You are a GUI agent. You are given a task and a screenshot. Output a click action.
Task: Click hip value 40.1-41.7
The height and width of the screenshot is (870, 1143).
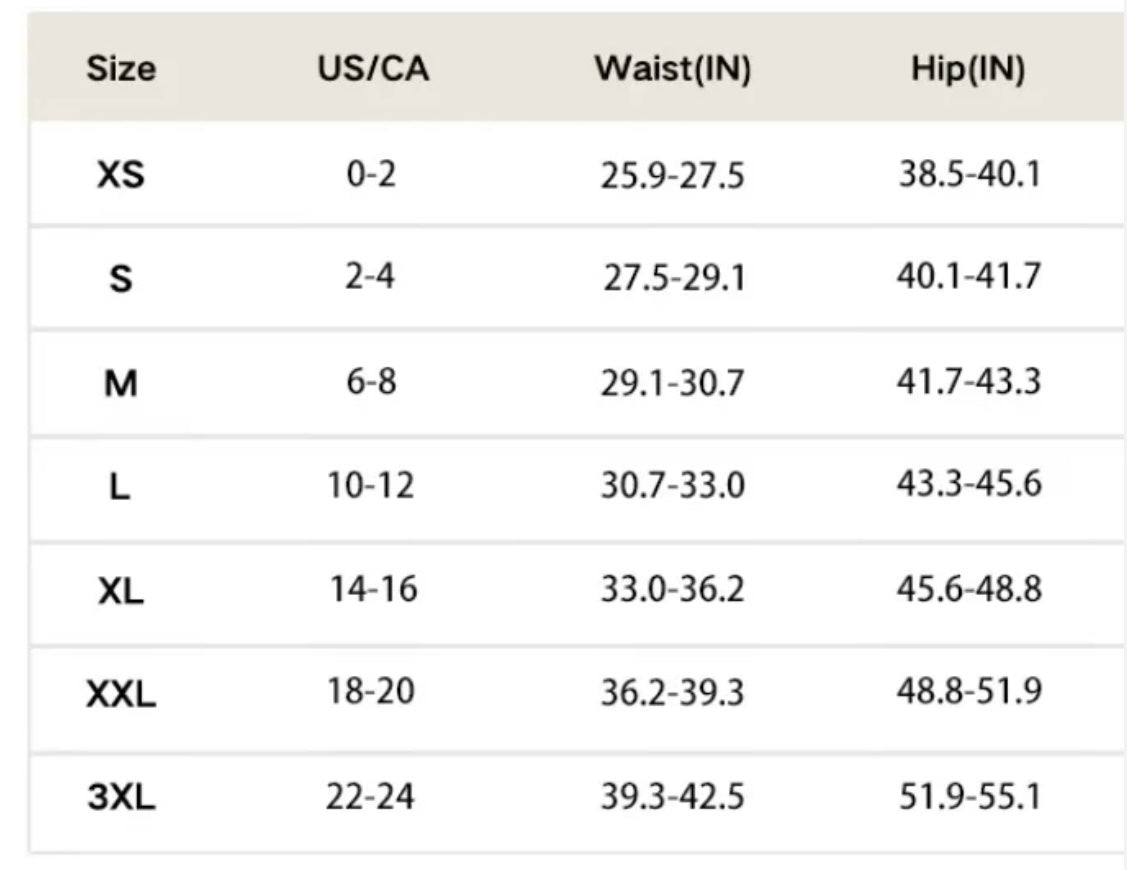click(968, 276)
